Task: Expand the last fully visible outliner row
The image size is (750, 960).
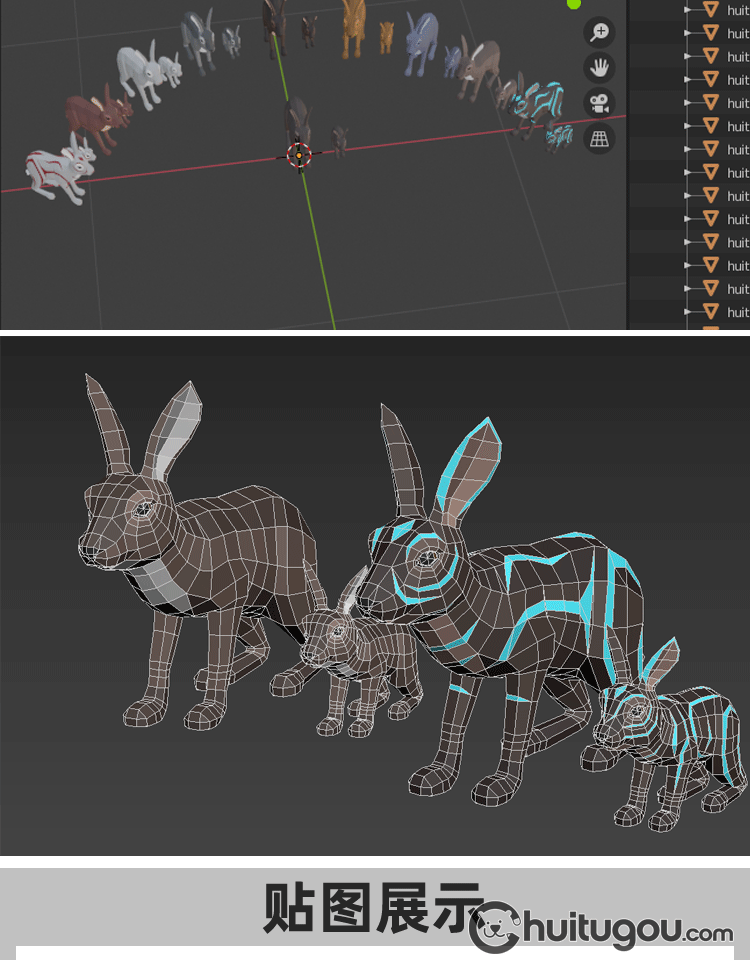Action: pyautogui.click(x=688, y=312)
